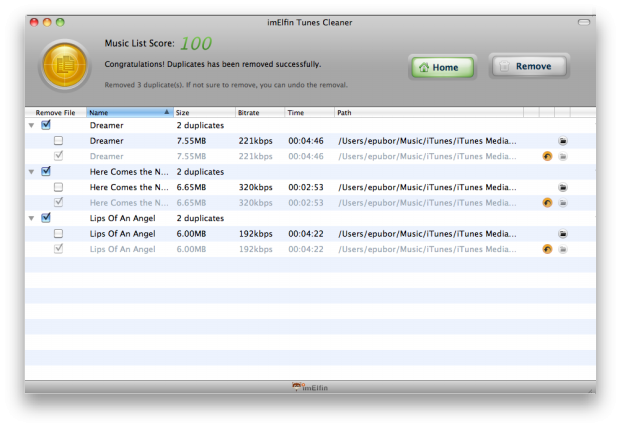This screenshot has height=428, width=620.
Task: Click the 'Removed 3 duplicate(s)' undo notice
Action: pyautogui.click(x=226, y=85)
